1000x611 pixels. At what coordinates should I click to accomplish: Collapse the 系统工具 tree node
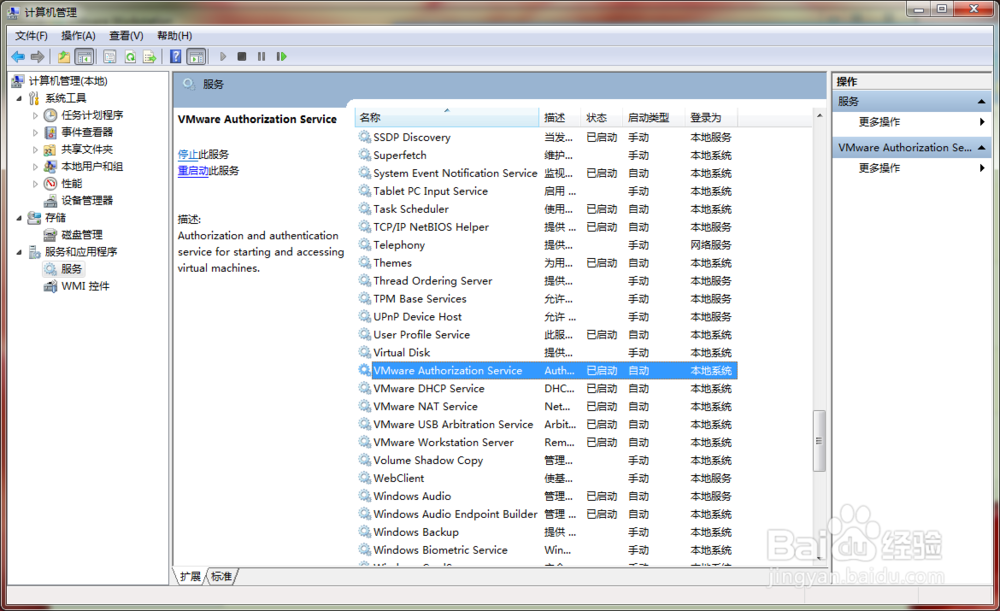(x=19, y=98)
